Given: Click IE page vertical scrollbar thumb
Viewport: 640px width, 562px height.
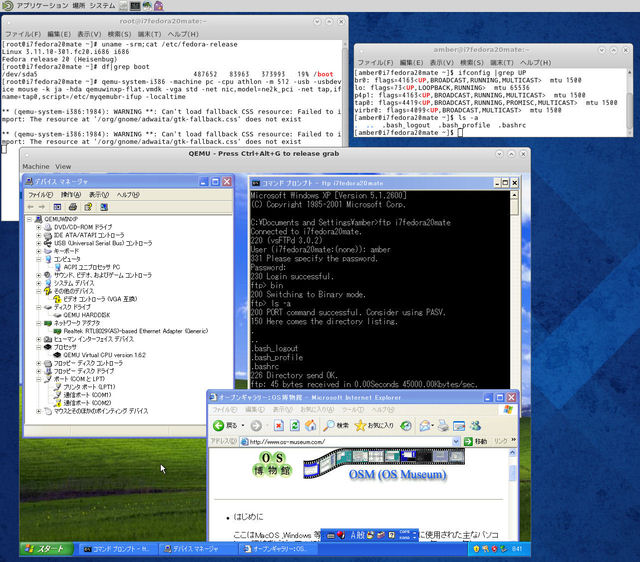Looking at the screenshot, I should [x=513, y=474].
